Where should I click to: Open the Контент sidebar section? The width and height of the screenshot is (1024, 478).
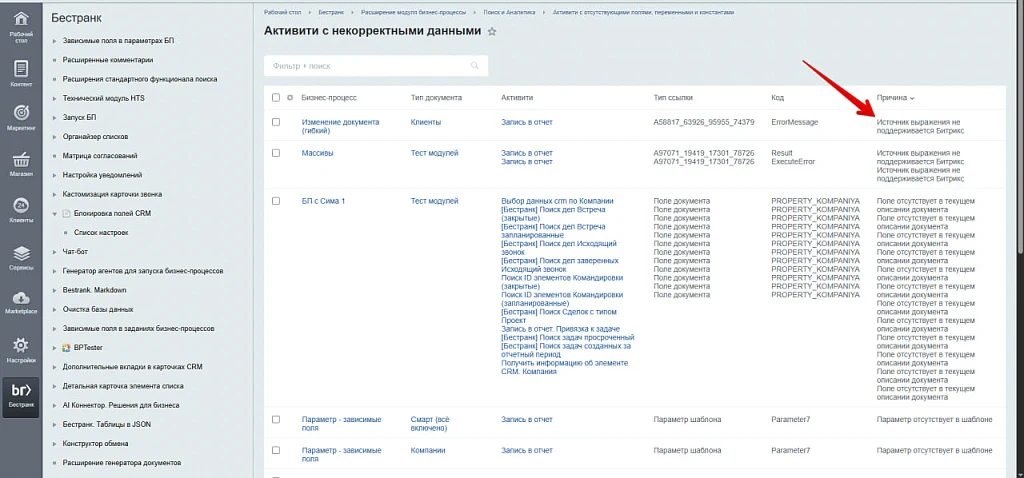click(21, 74)
